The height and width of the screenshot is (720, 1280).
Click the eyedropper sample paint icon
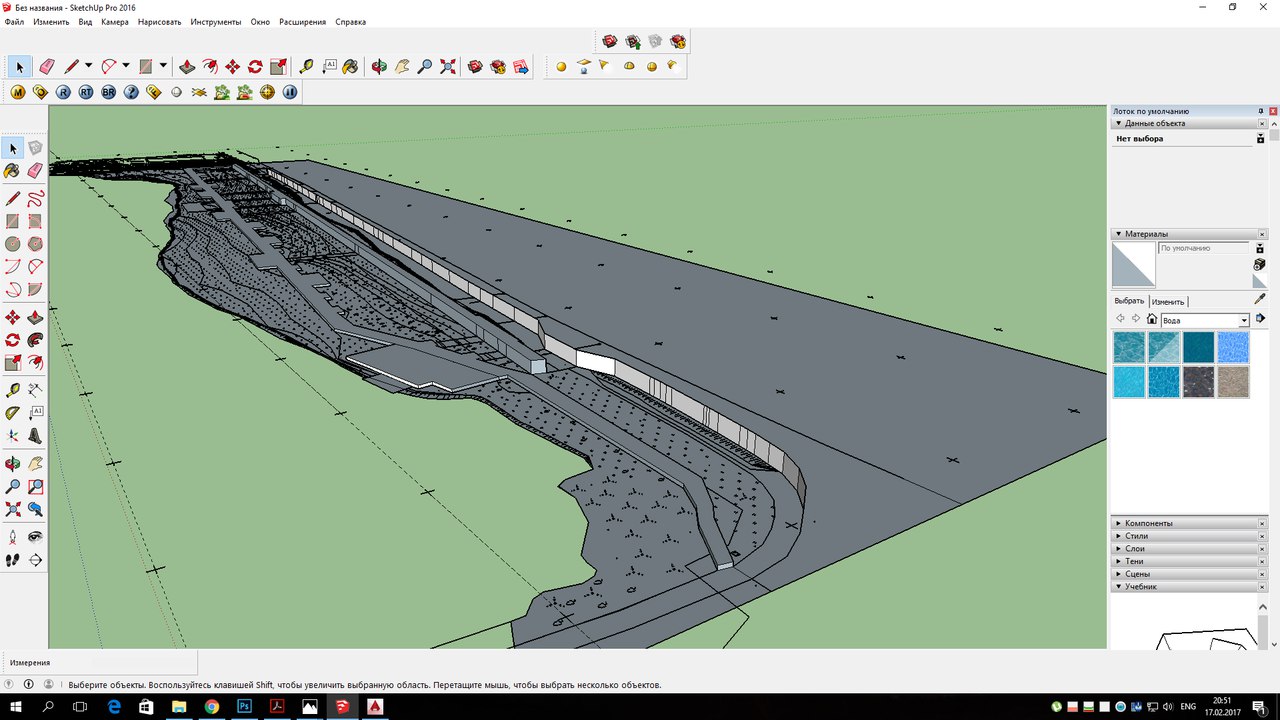[x=1260, y=299]
